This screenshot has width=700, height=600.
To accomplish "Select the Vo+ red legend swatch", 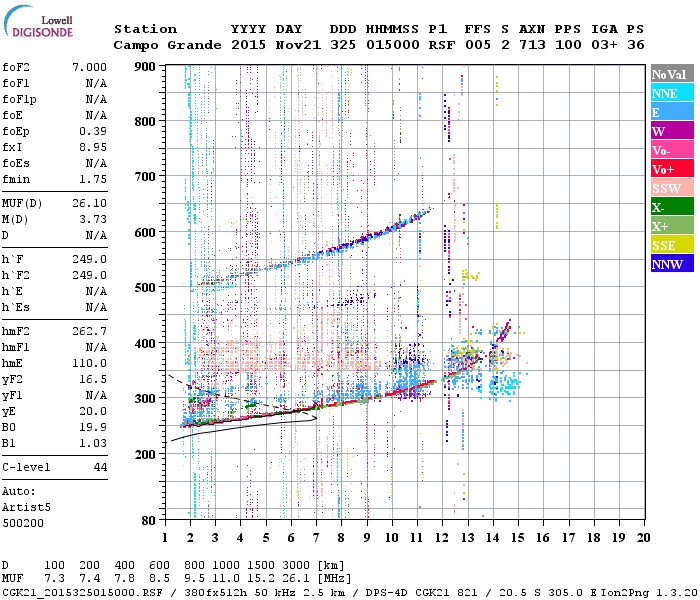I will coord(672,169).
